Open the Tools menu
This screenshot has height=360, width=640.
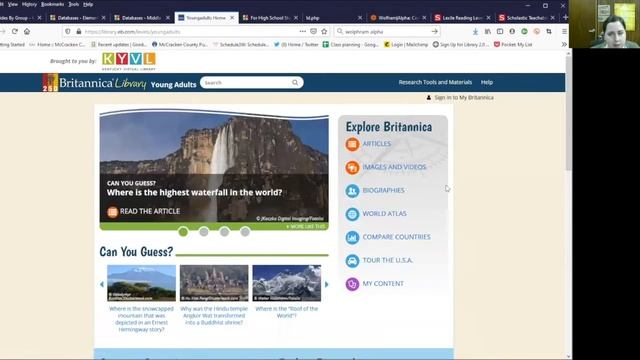click(x=73, y=4)
